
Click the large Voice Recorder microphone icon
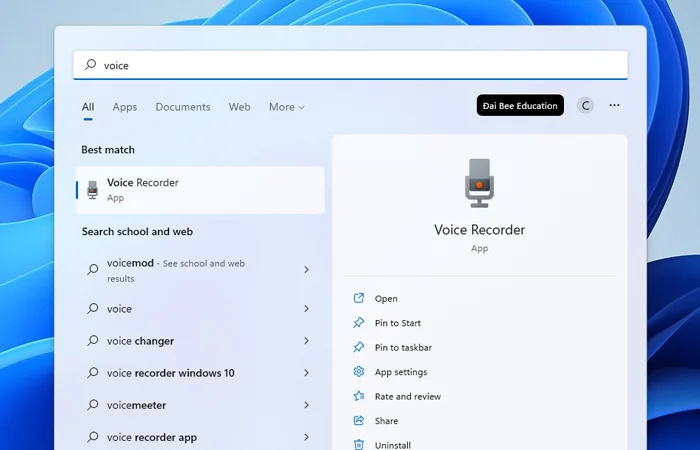pyautogui.click(x=479, y=182)
